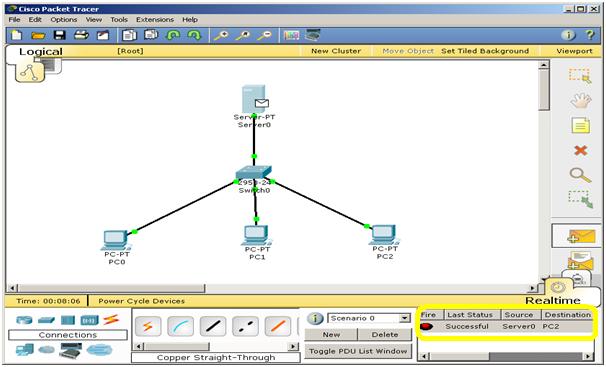Open the Extensions menu
This screenshot has height=367, width=606.
coord(155,19)
